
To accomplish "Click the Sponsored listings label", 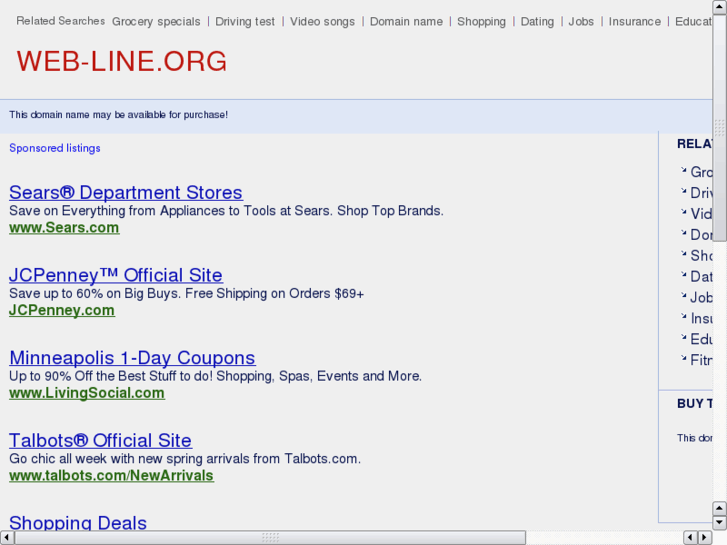I will pyautogui.click(x=55, y=148).
